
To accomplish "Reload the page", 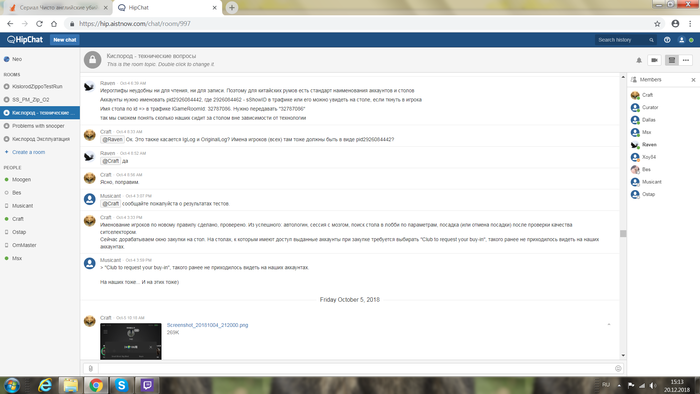I will 39,24.
